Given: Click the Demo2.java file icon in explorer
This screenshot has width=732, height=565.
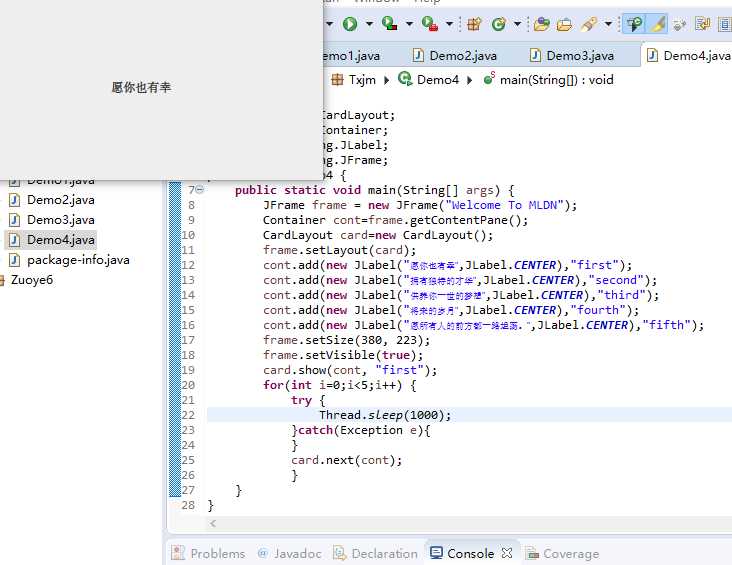Looking at the screenshot, I should coord(15,200).
